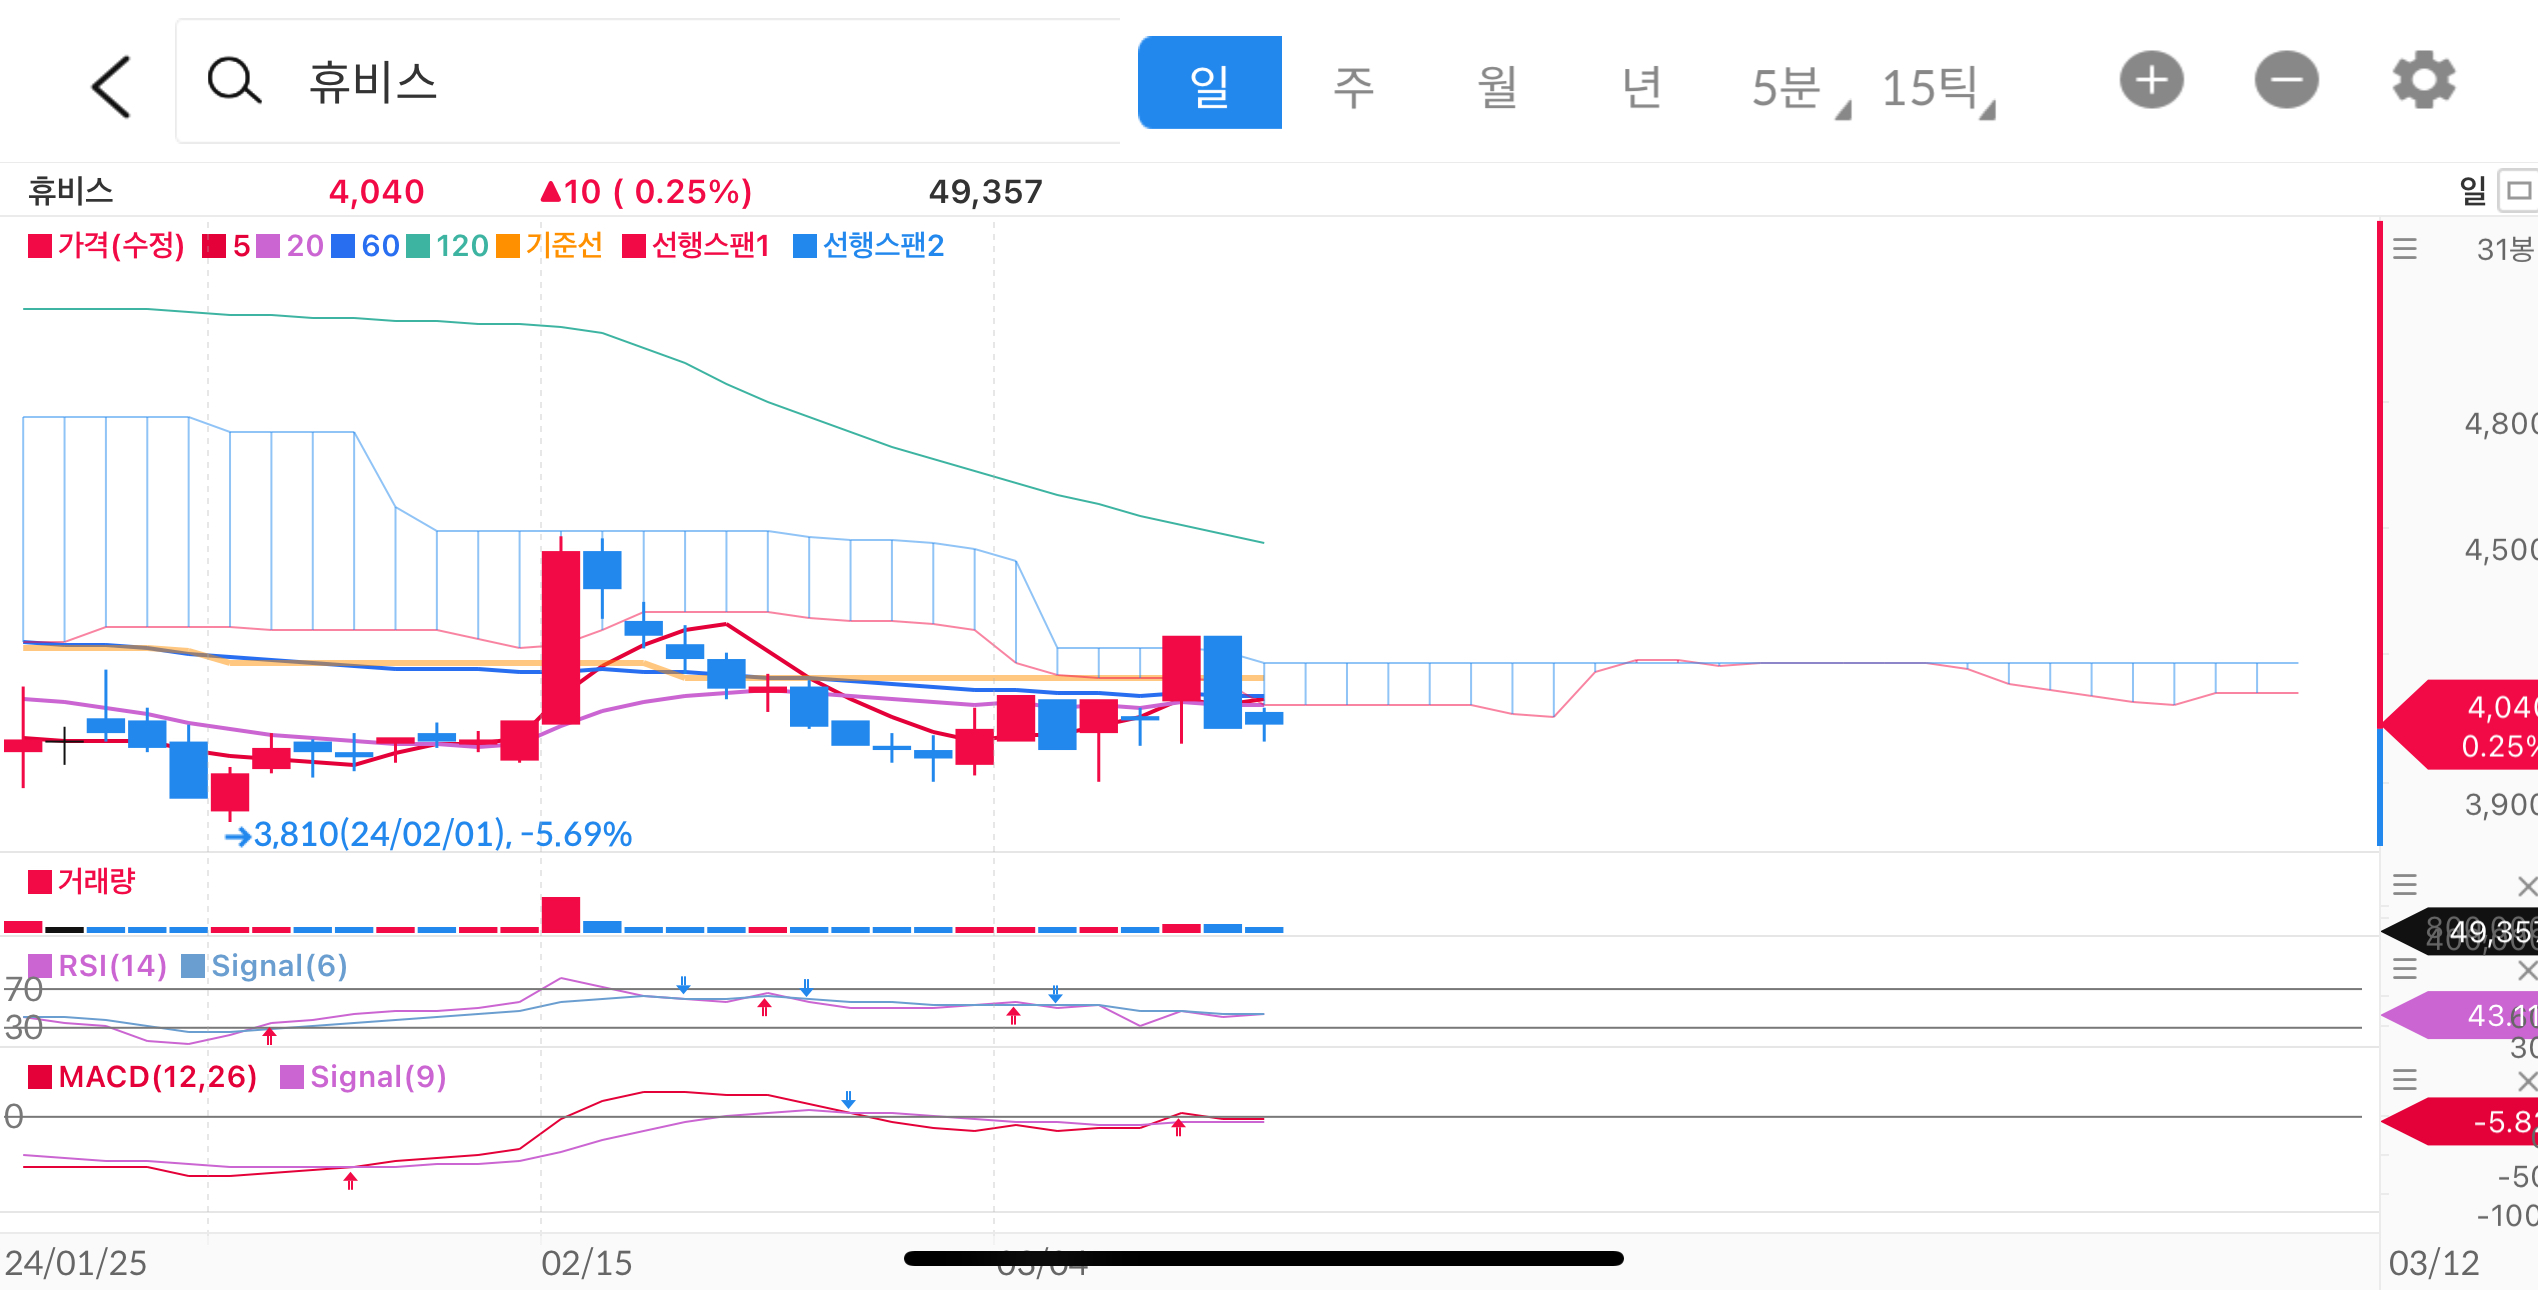Close the MACD indicator panel
The height and width of the screenshot is (1290, 2538).
[2526, 1080]
